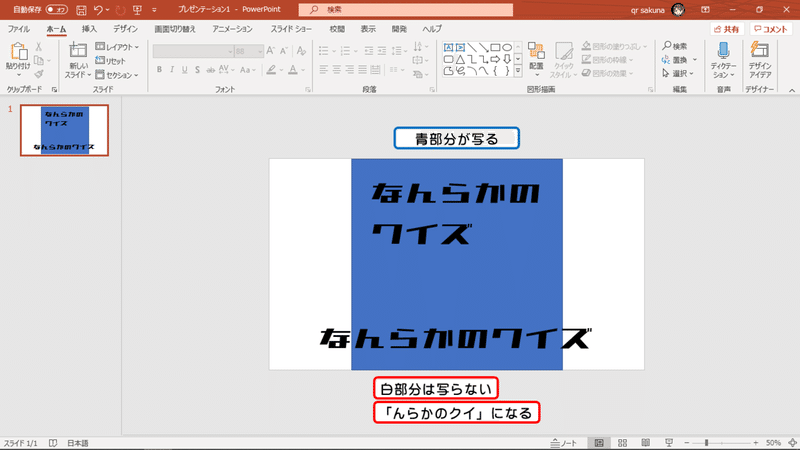The height and width of the screenshot is (450, 800).
Task: Open the Layout (レイアウト) dropdown
Action: click(x=117, y=47)
